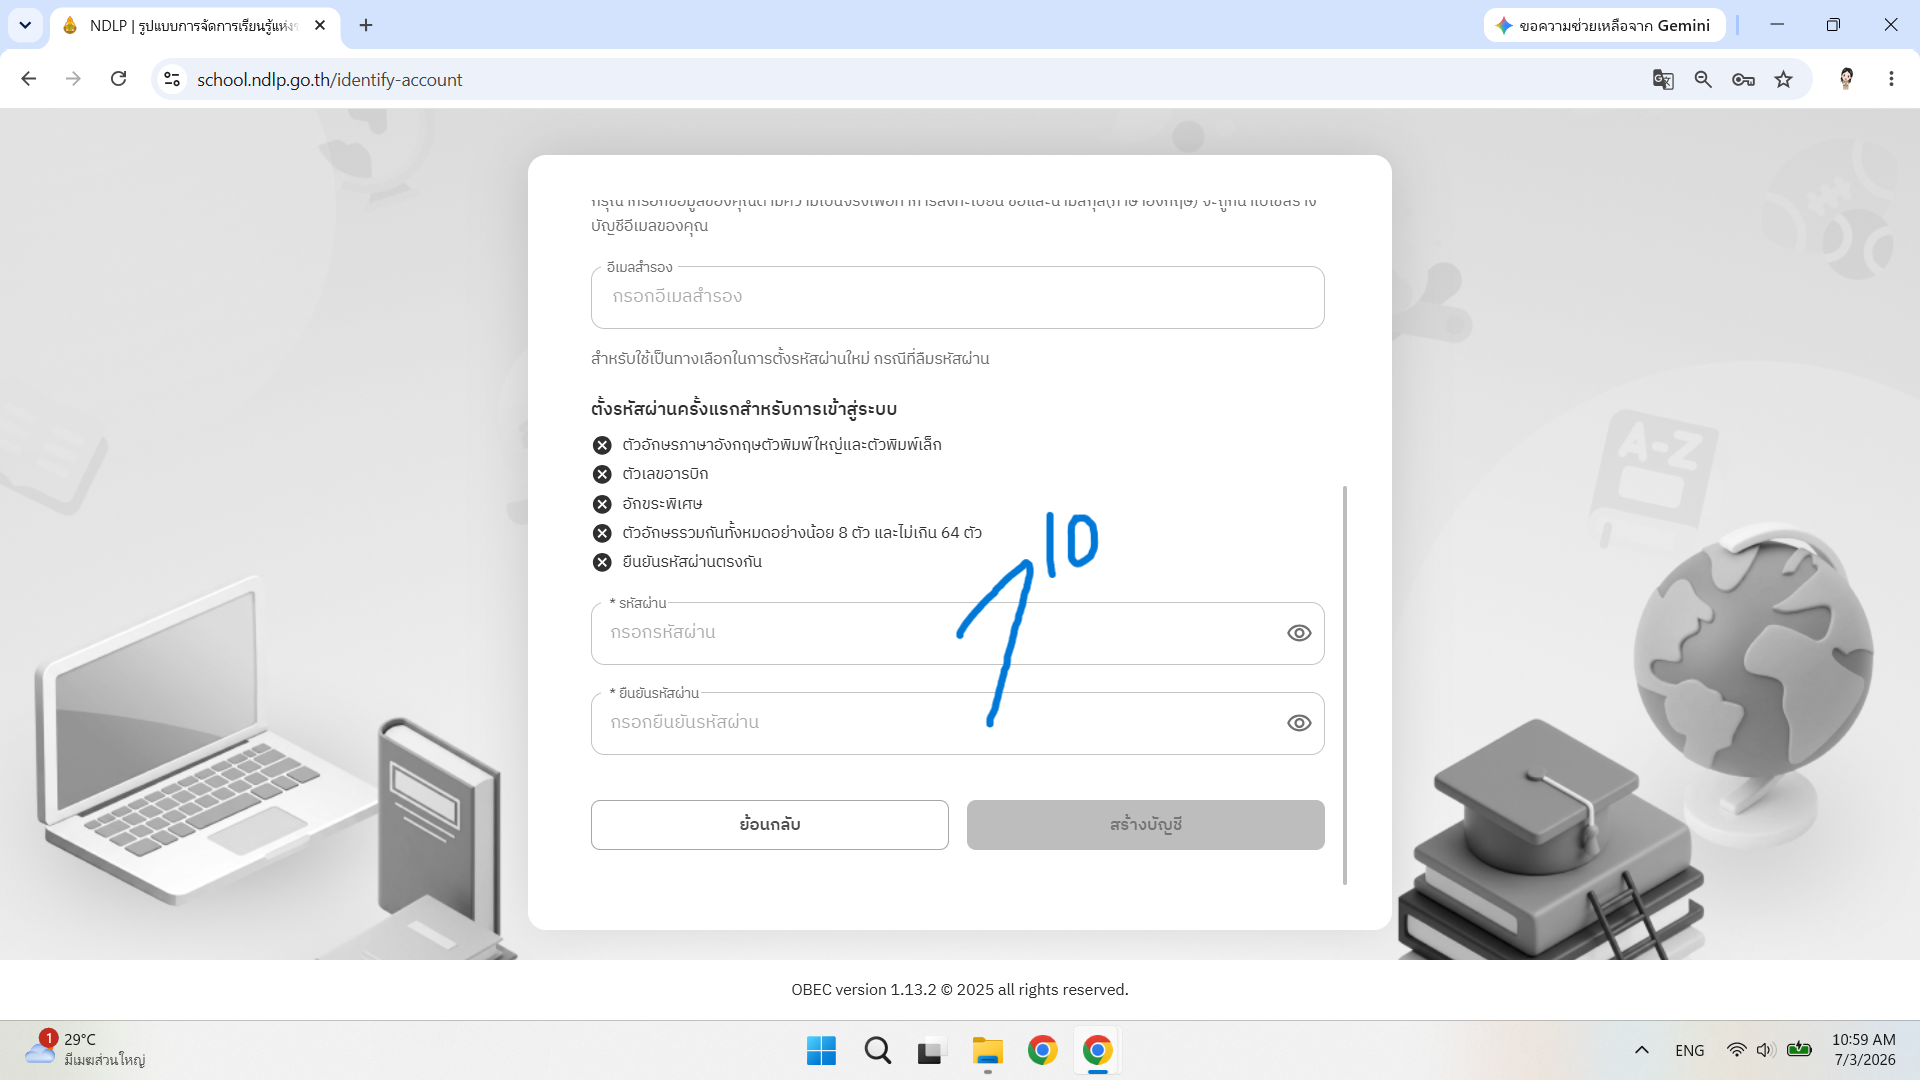Switch the ENG input language indicator
The image size is (1920, 1080).
tap(1689, 1050)
